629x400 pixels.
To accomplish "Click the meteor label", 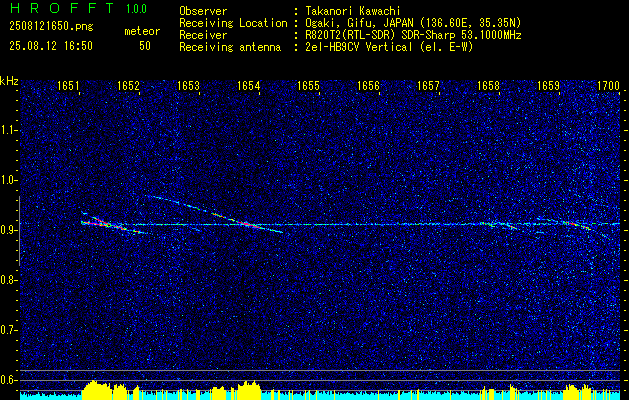I will (142, 31).
